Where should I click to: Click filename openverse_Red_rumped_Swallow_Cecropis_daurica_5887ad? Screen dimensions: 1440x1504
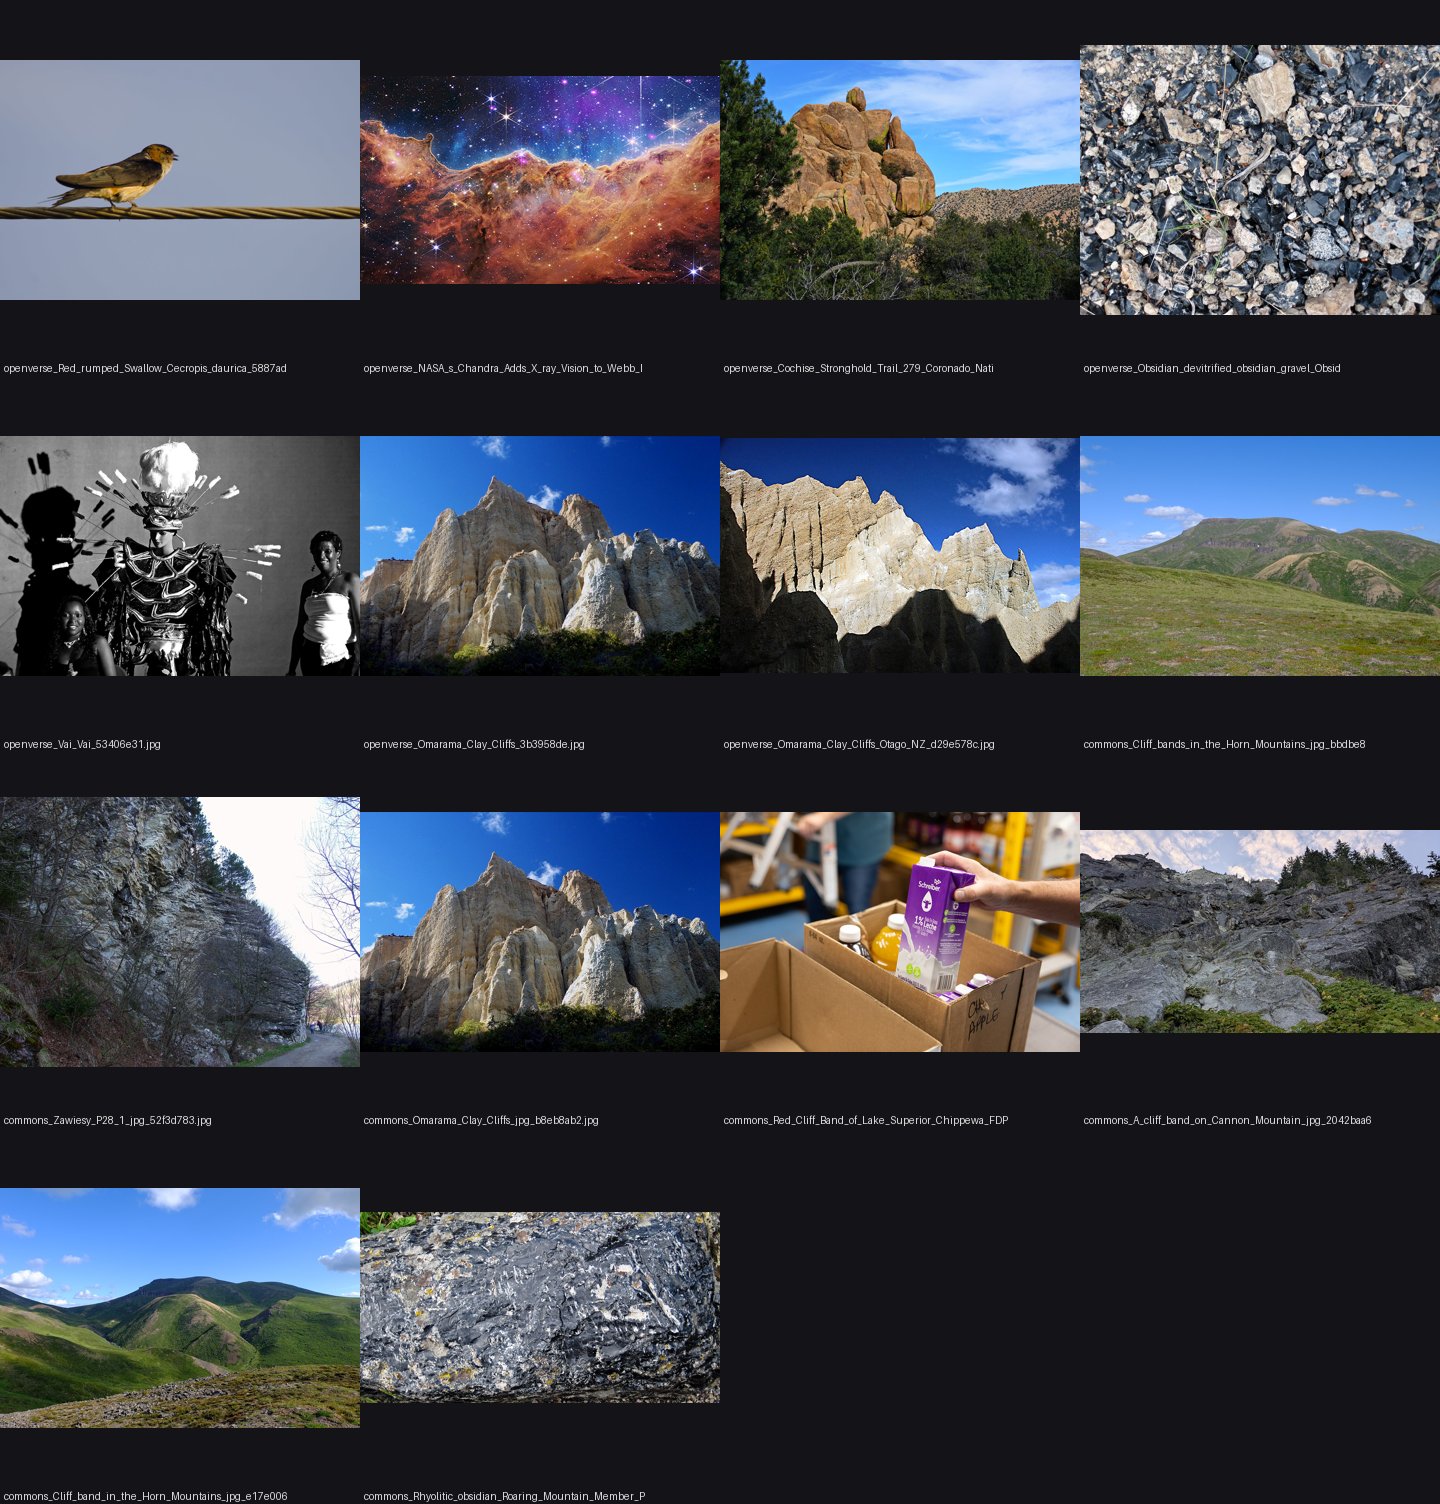[x=145, y=369]
